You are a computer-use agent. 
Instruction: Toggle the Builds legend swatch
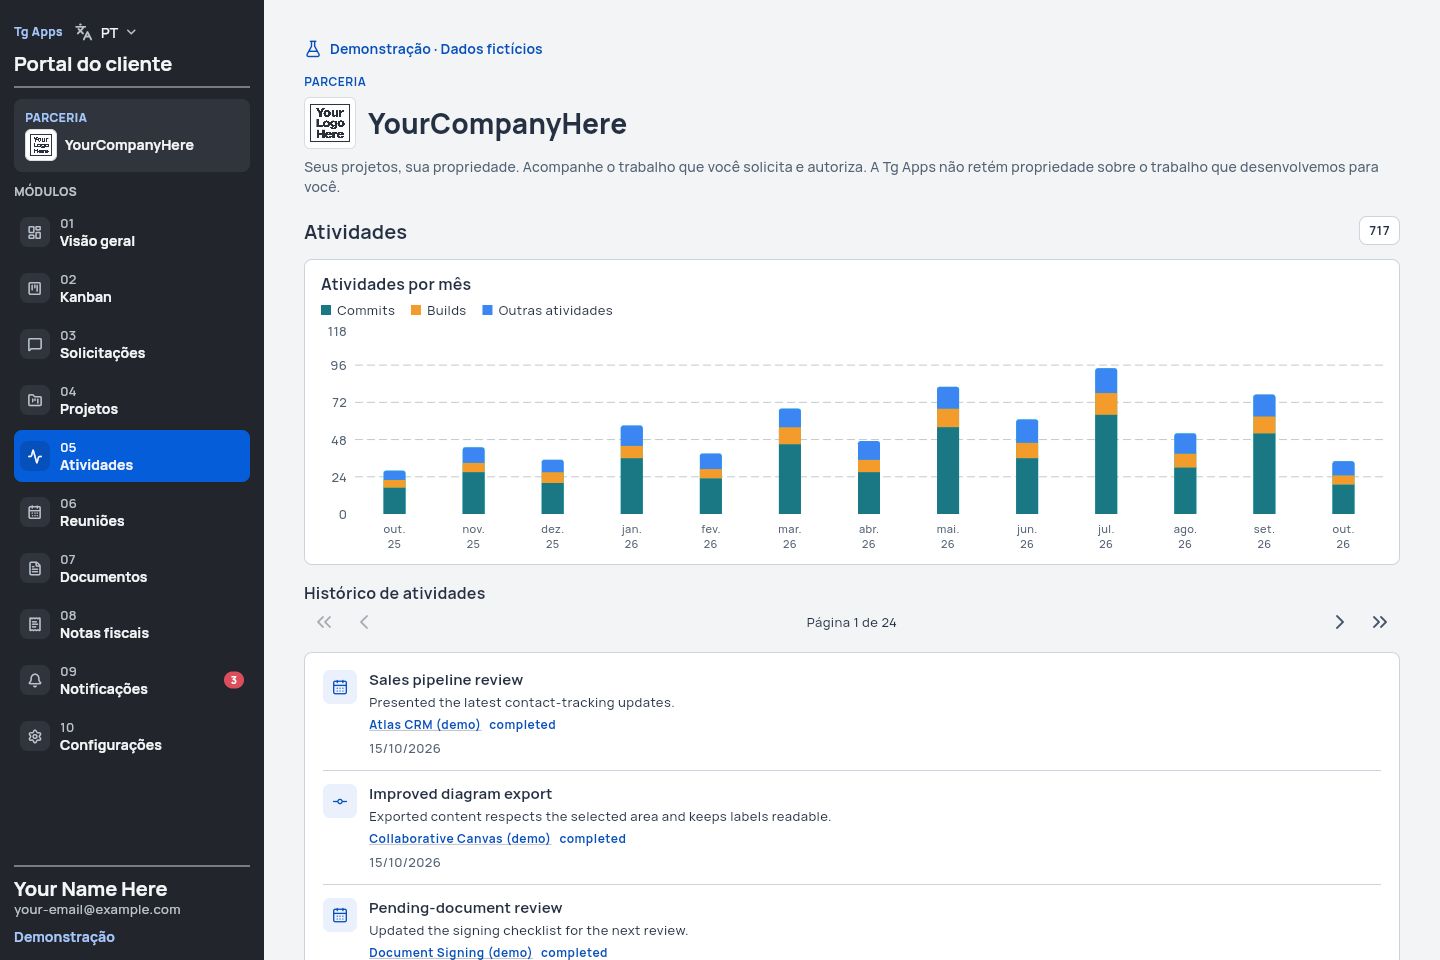pyautogui.click(x=416, y=310)
